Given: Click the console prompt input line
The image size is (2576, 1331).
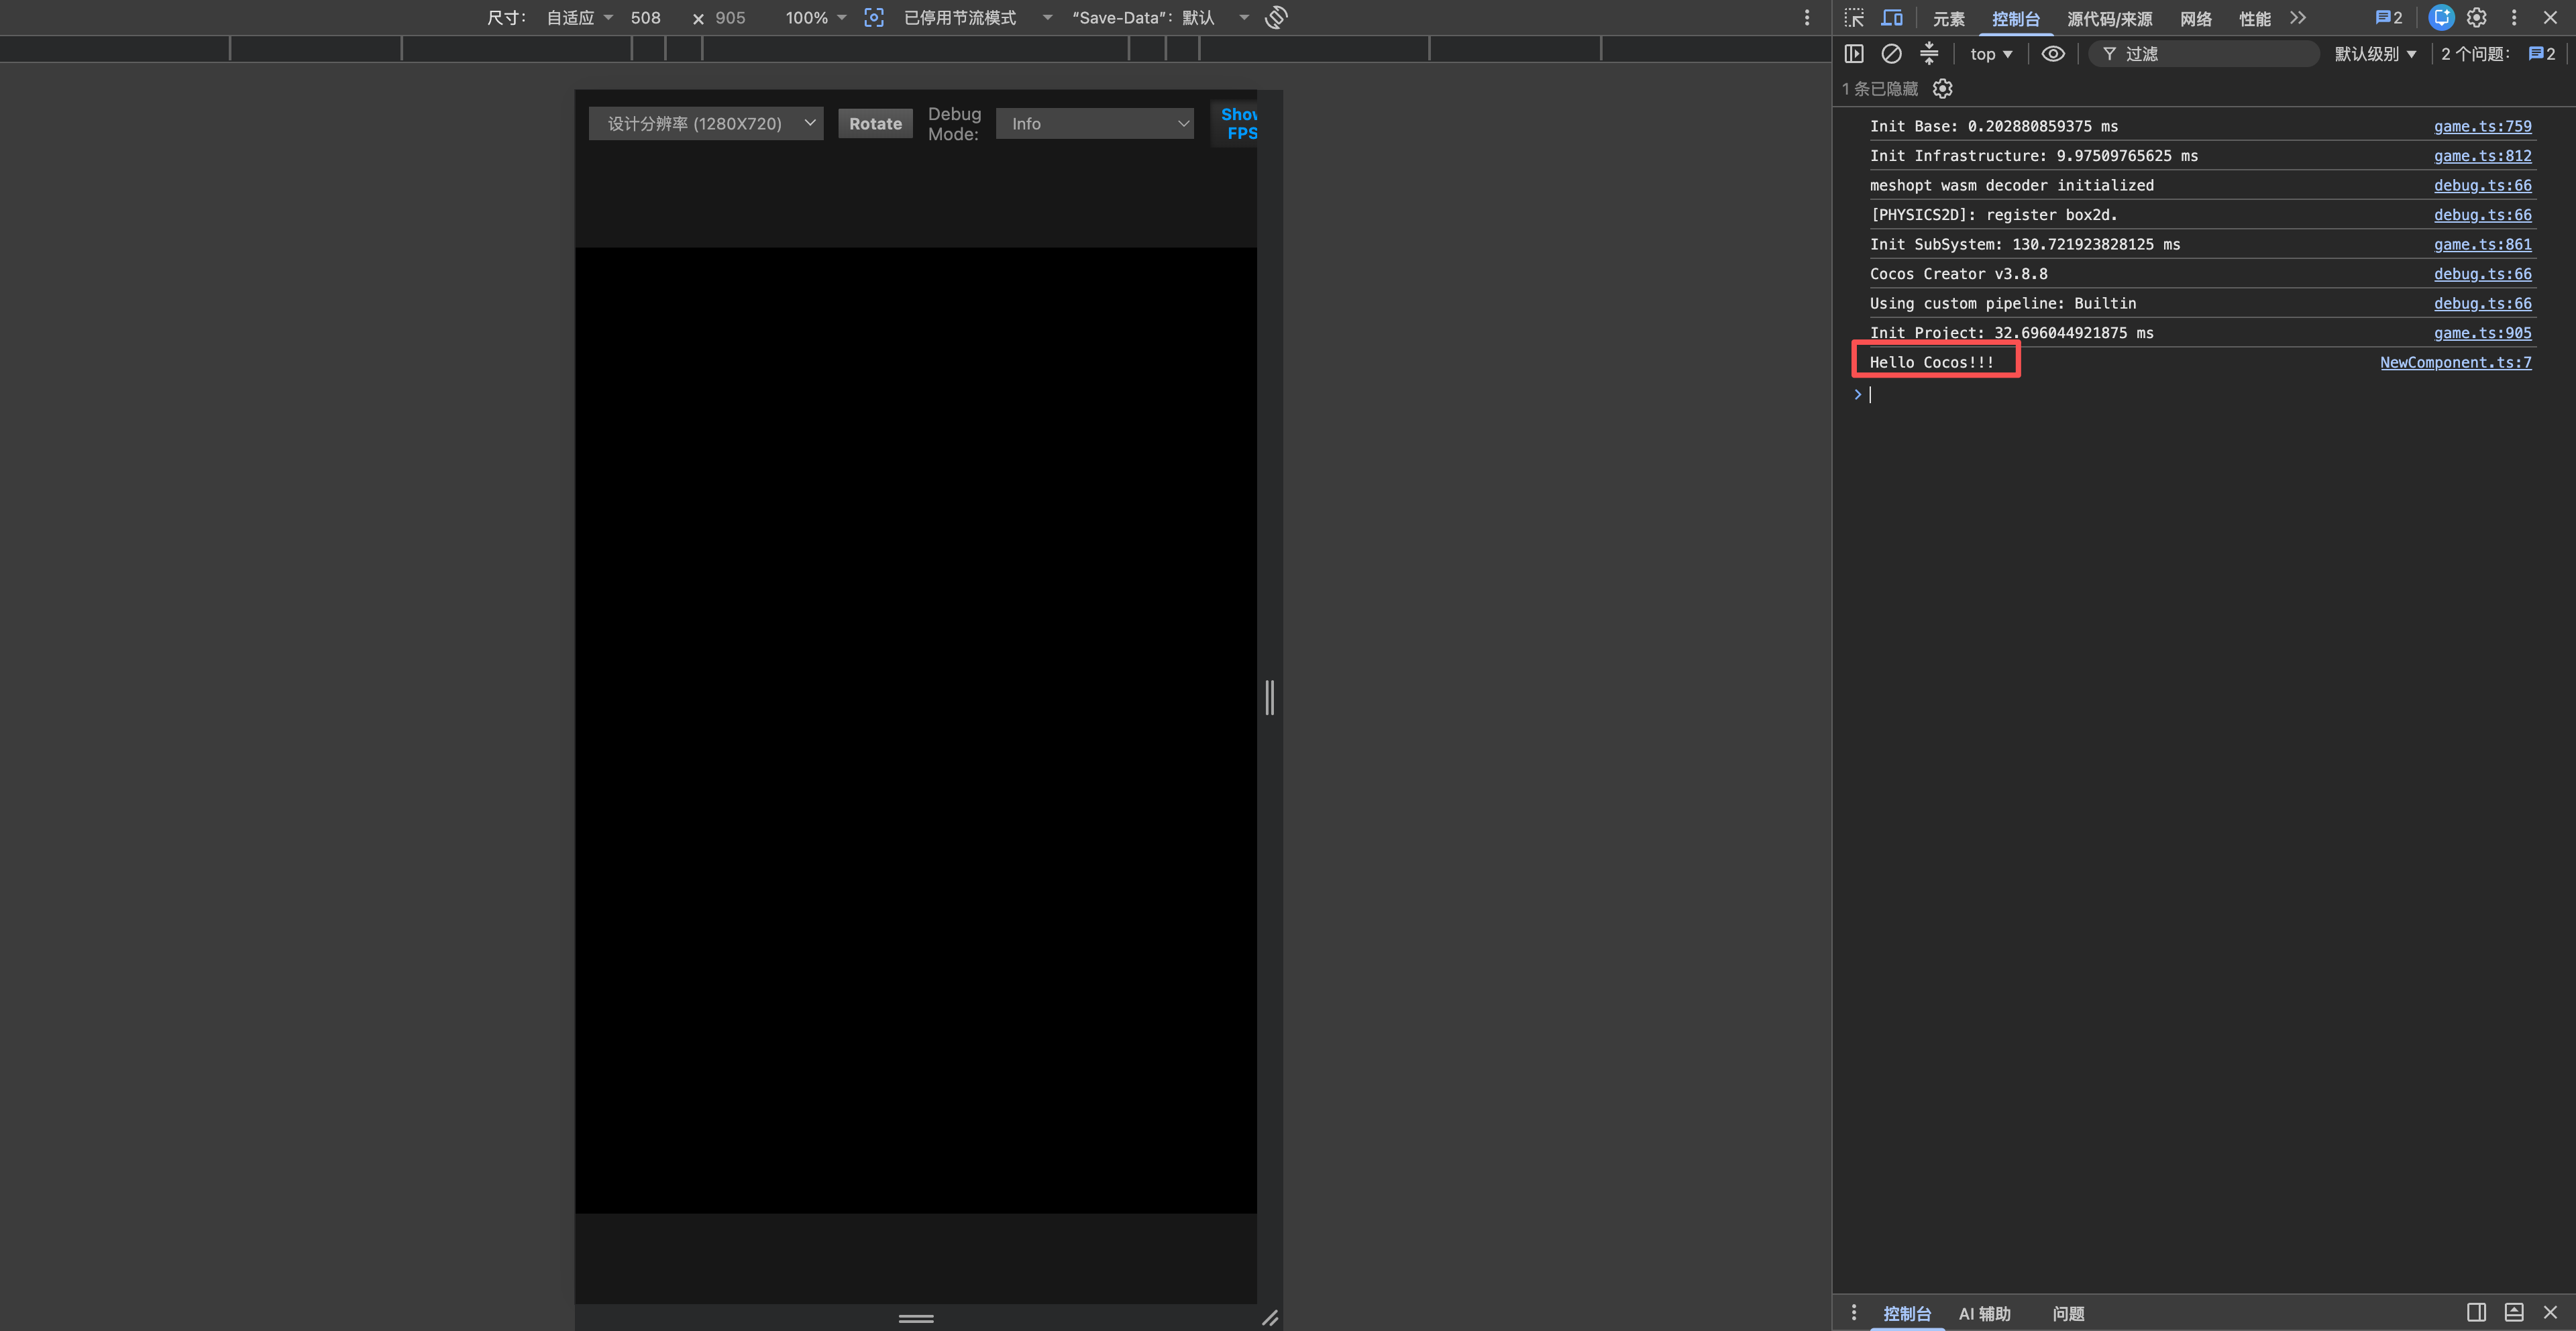Looking at the screenshot, I should pyautogui.click(x=2200, y=395).
